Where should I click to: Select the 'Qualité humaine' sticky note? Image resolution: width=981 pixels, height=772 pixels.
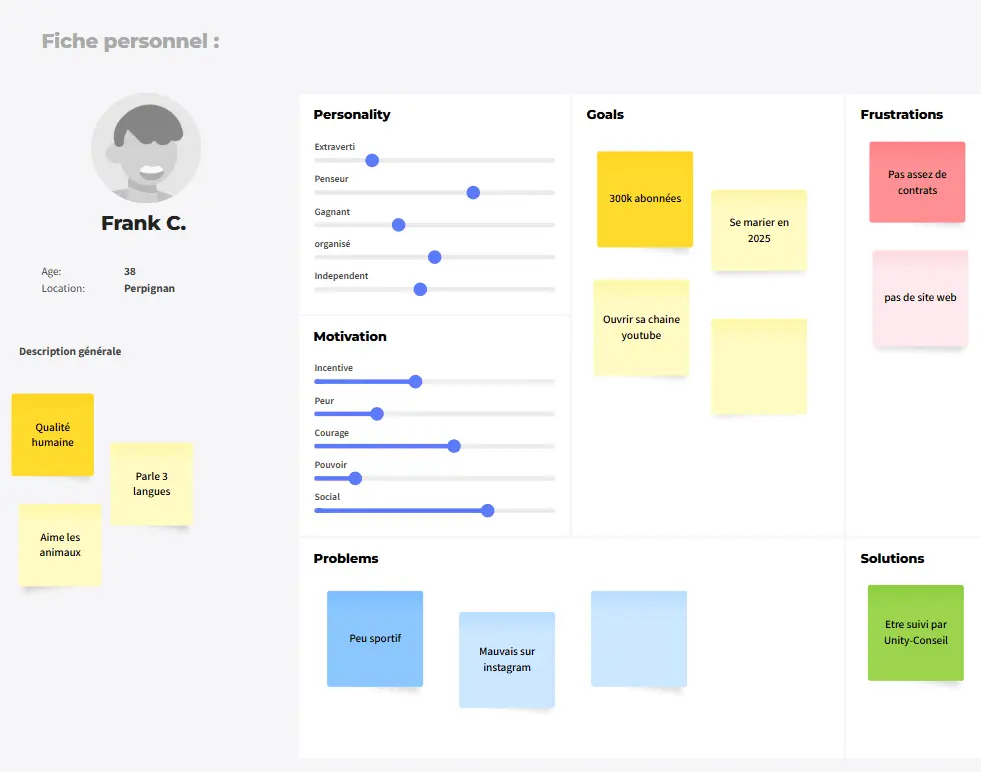click(53, 434)
